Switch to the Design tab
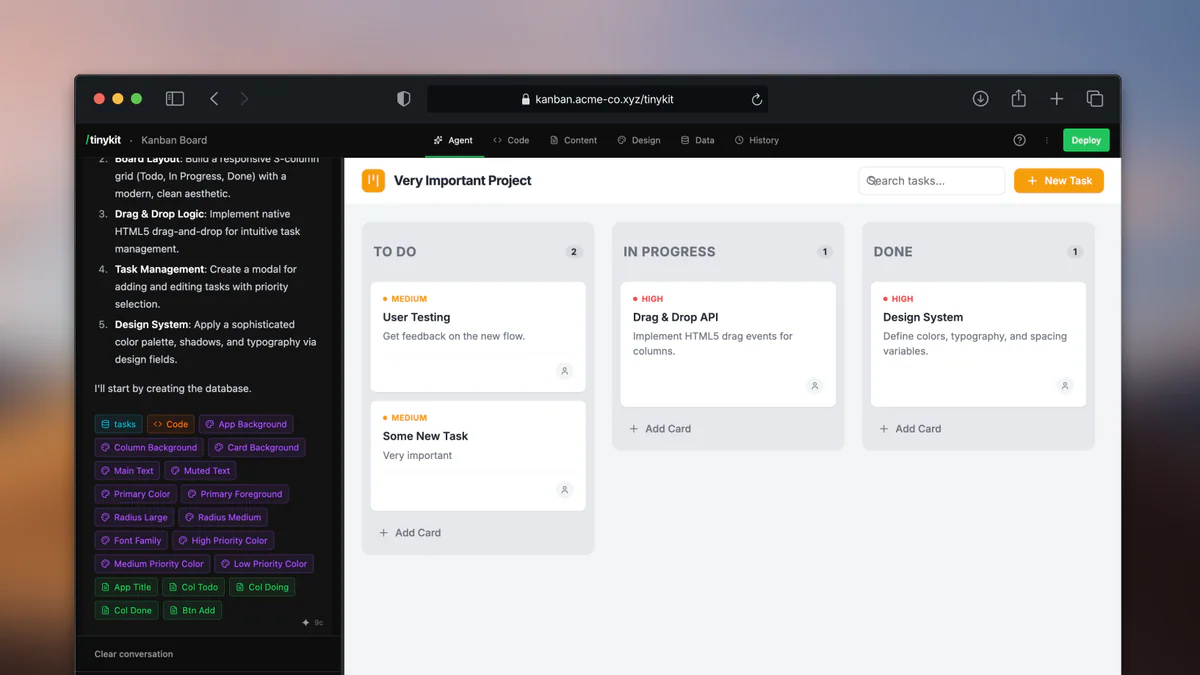The width and height of the screenshot is (1200, 675). (639, 140)
